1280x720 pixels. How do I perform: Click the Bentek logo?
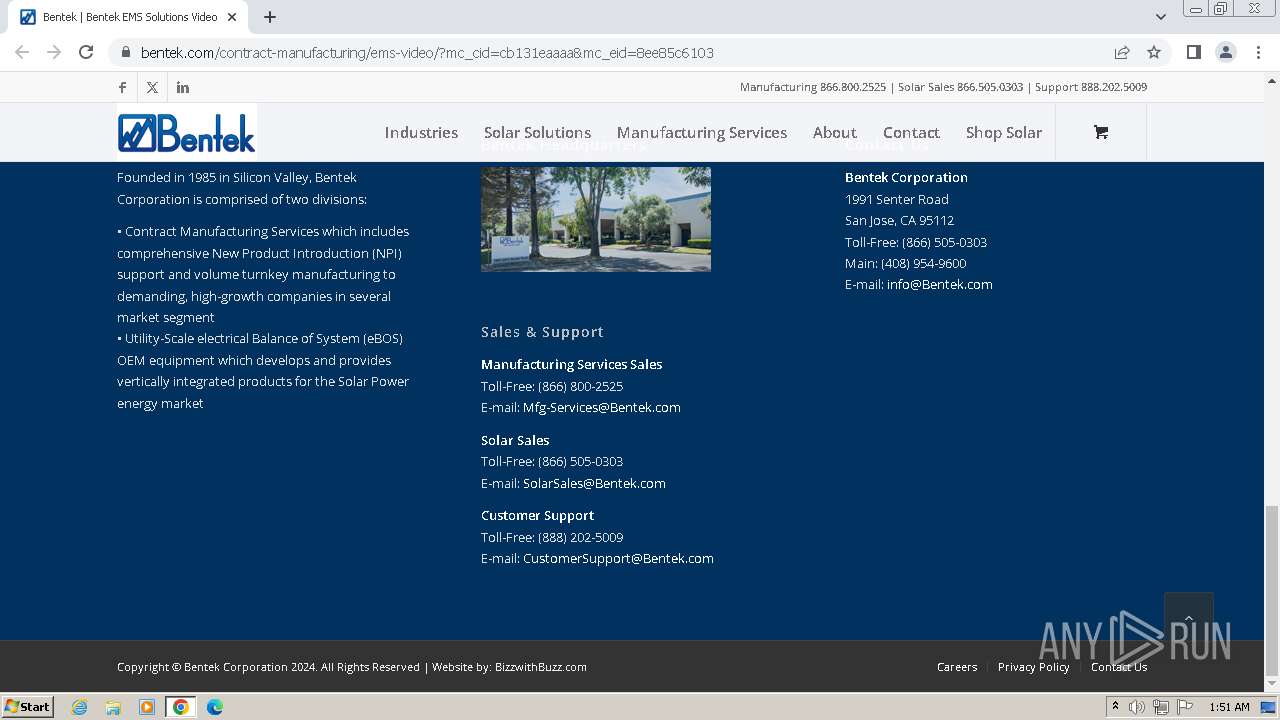(x=187, y=132)
